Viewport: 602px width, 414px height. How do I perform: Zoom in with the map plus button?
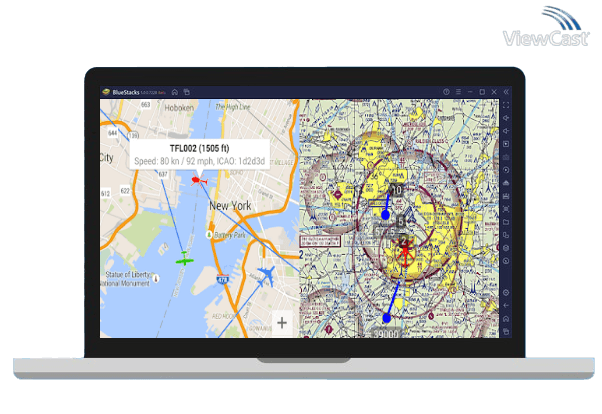pos(282,323)
